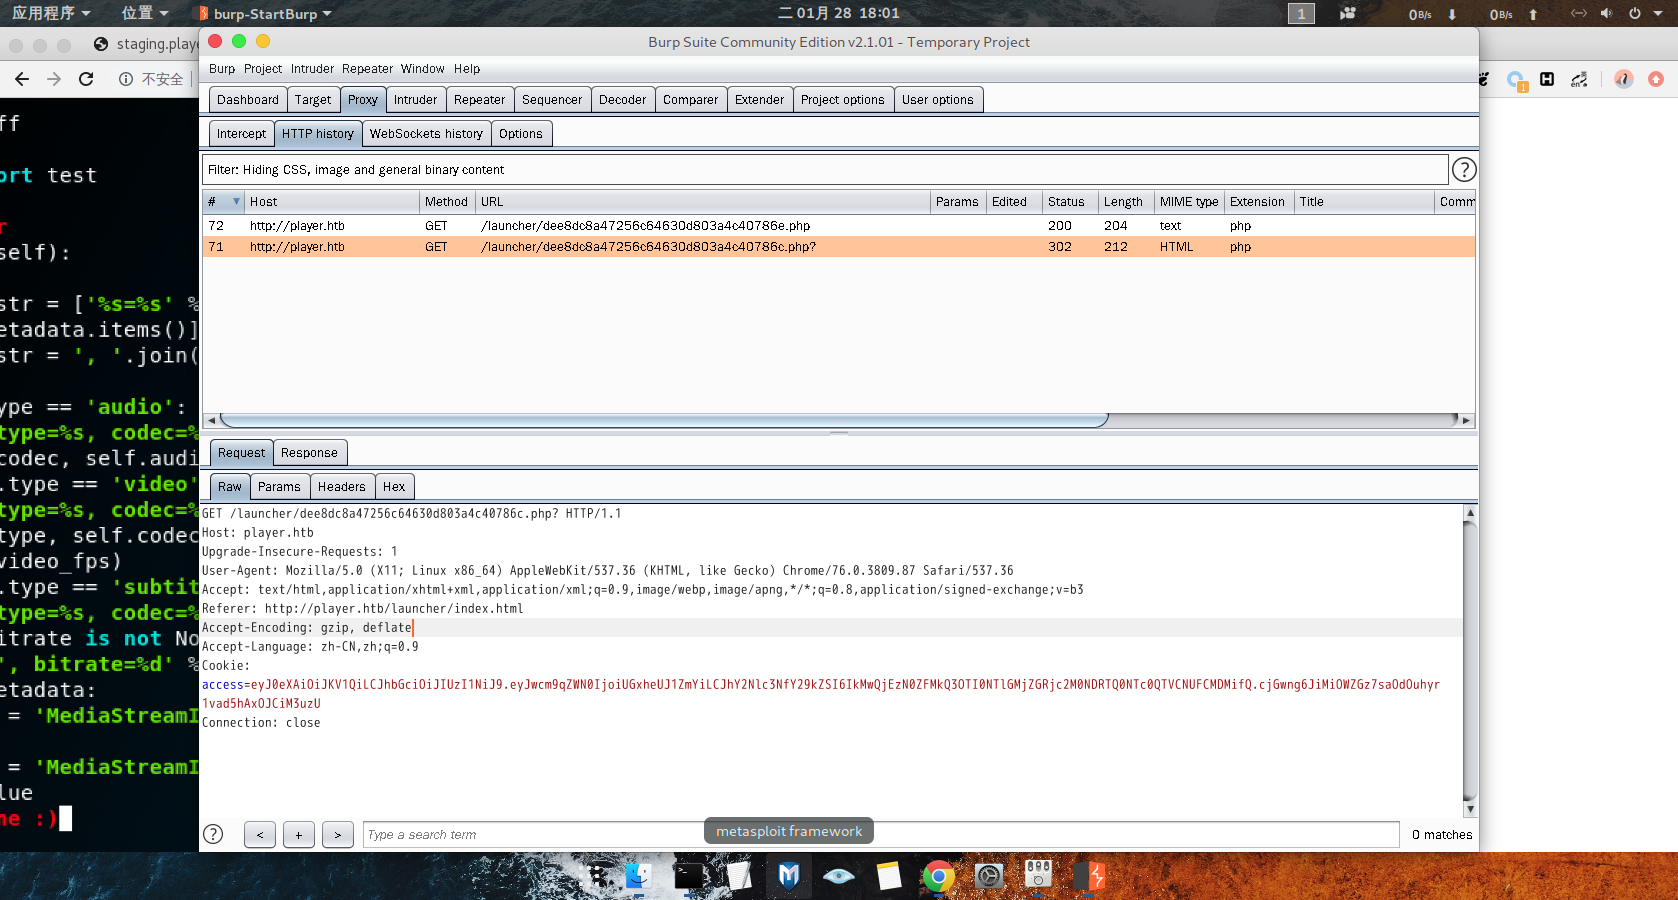This screenshot has height=900, width=1678.
Task: Click the network connection arrows tray icon
Action: tap(1579, 13)
